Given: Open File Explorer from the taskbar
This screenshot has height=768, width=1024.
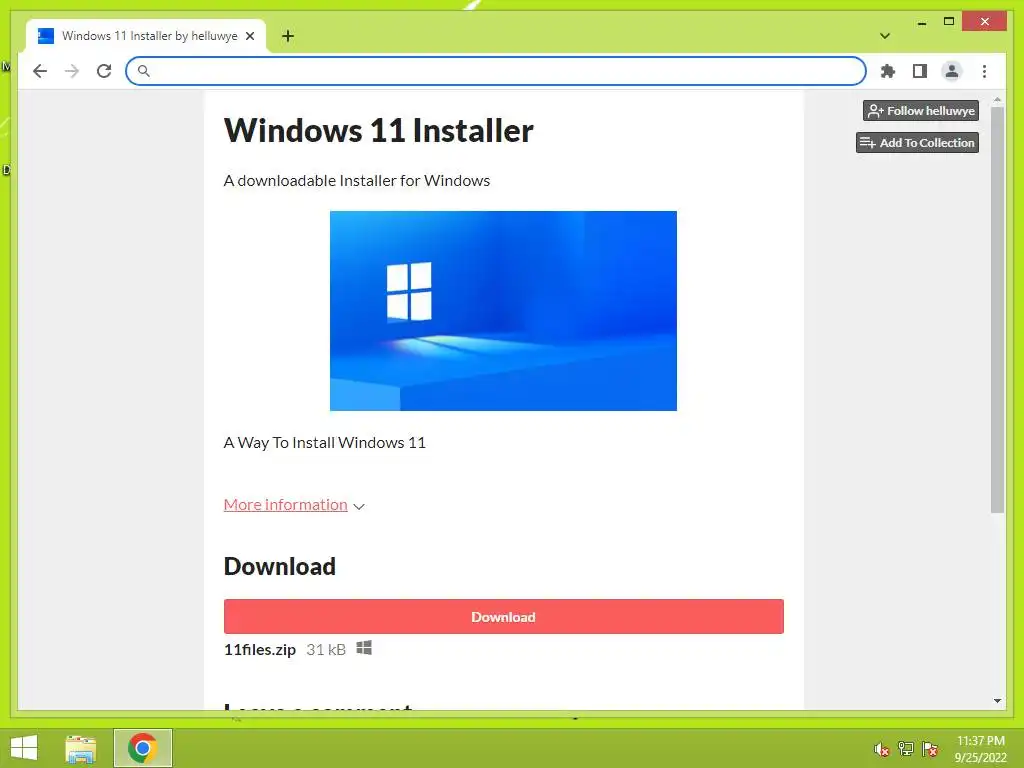Looking at the screenshot, I should 80,748.
